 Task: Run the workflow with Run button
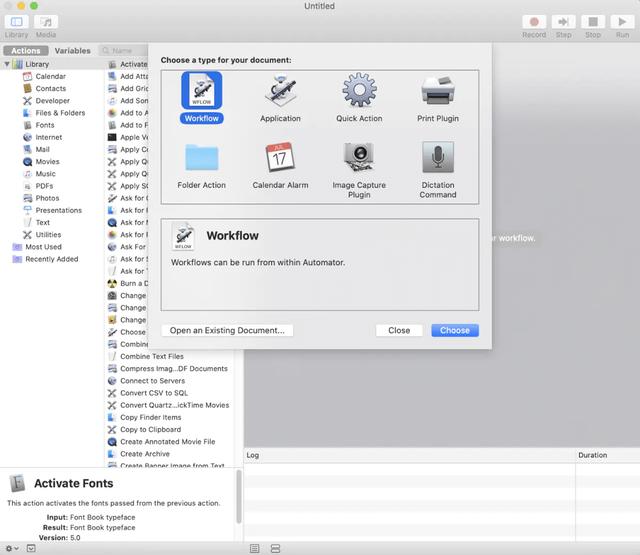click(x=622, y=22)
